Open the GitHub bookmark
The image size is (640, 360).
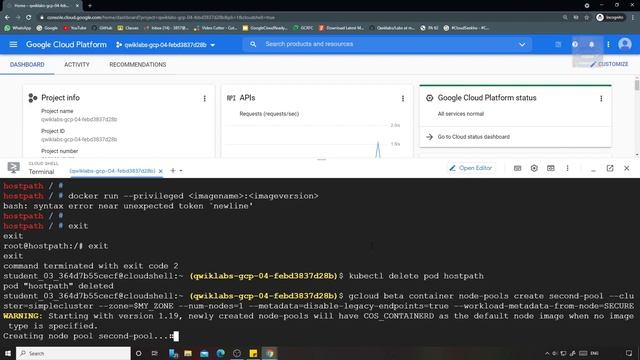click(102, 28)
